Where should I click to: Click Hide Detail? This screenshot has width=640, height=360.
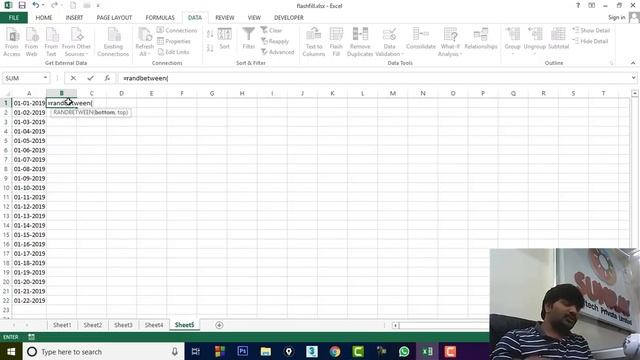click(x=591, y=41)
